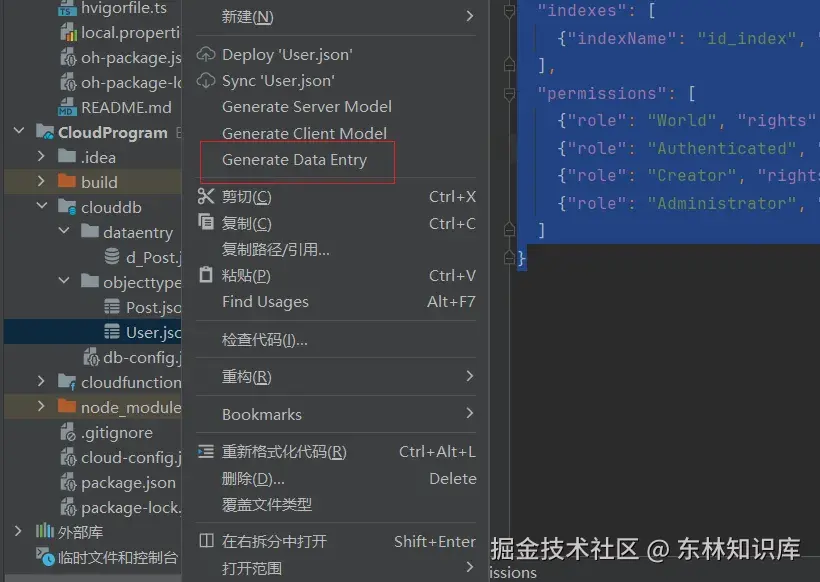Click the local.properties file icon

coord(69,33)
